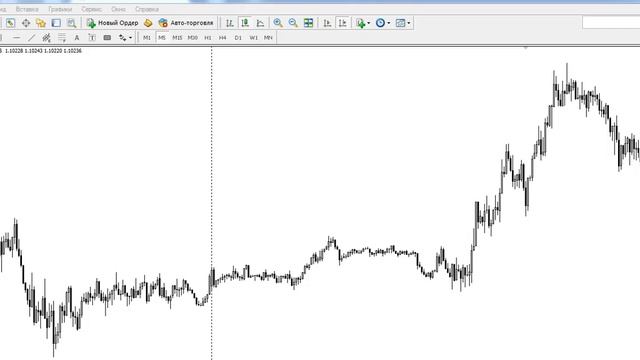The image size is (640, 360).
Task: Switch to D1 timeframe
Action: click(238, 38)
